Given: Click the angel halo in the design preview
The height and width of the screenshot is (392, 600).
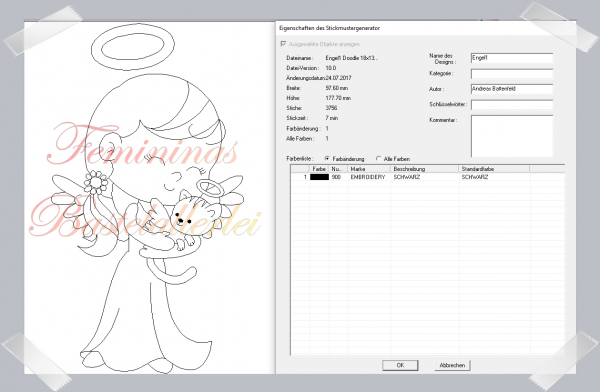Looking at the screenshot, I should pos(132,47).
